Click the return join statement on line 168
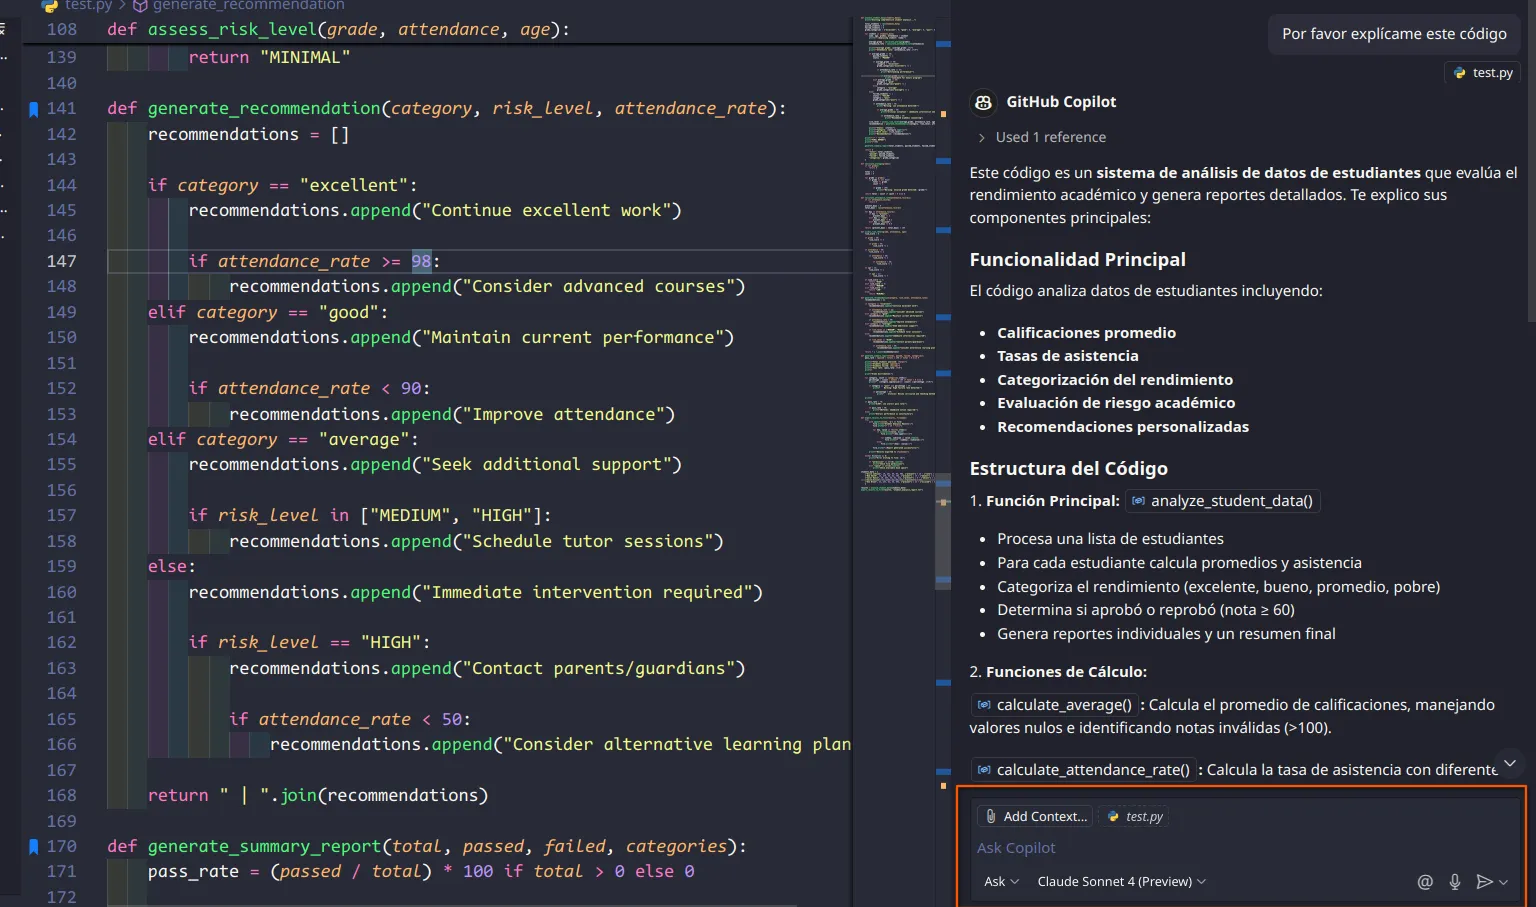Viewport: 1536px width, 907px height. pos(318,795)
